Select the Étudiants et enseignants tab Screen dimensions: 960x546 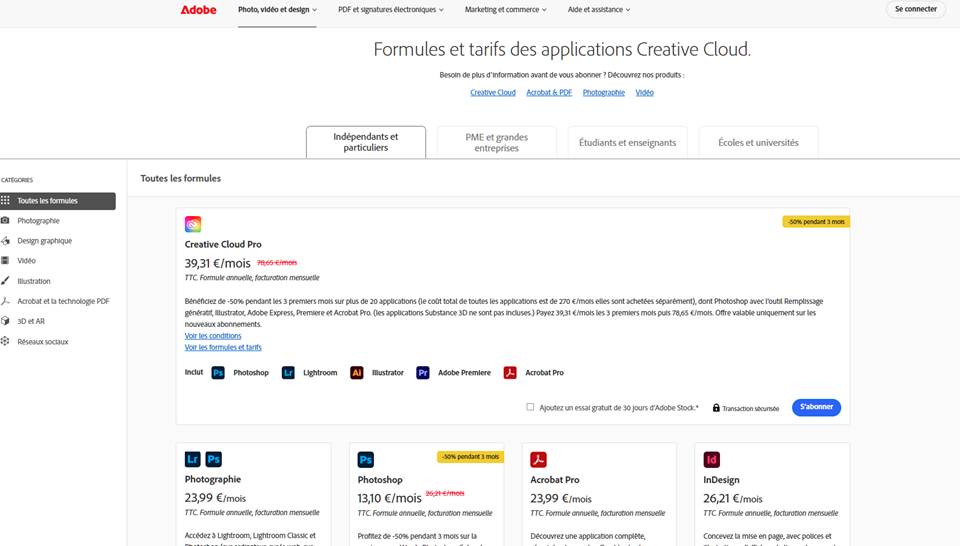point(627,143)
